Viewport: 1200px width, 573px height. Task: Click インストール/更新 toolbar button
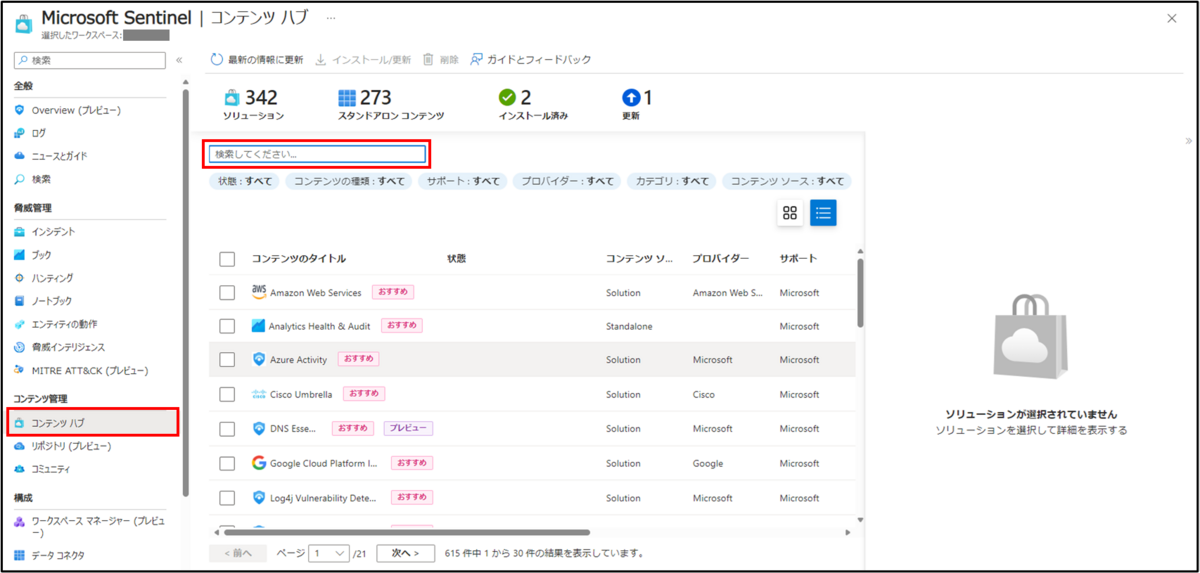363,59
